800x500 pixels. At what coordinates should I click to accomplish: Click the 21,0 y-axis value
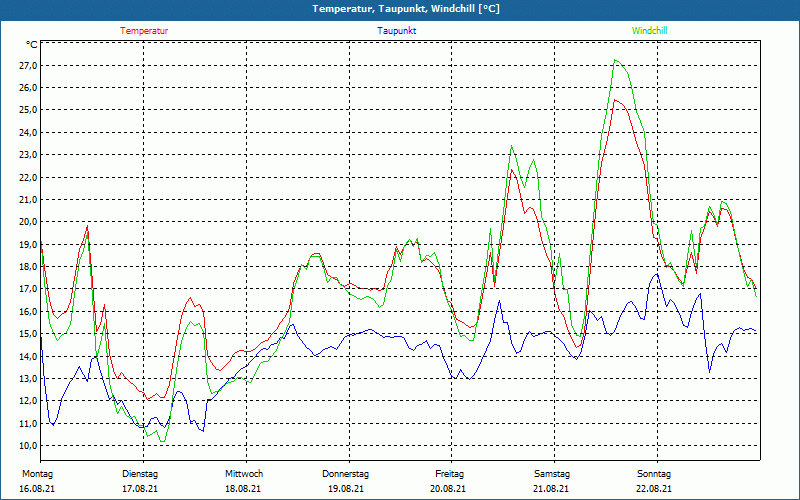(28, 199)
